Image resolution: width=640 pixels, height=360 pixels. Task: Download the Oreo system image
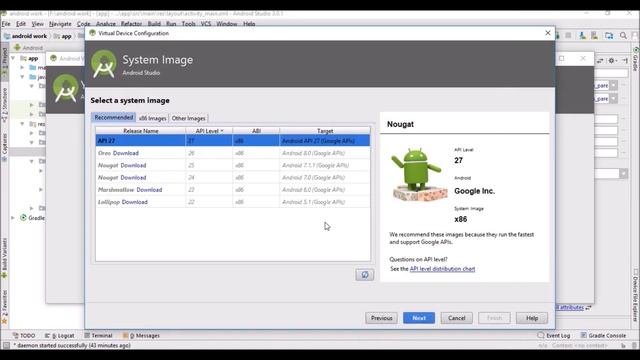(126, 153)
